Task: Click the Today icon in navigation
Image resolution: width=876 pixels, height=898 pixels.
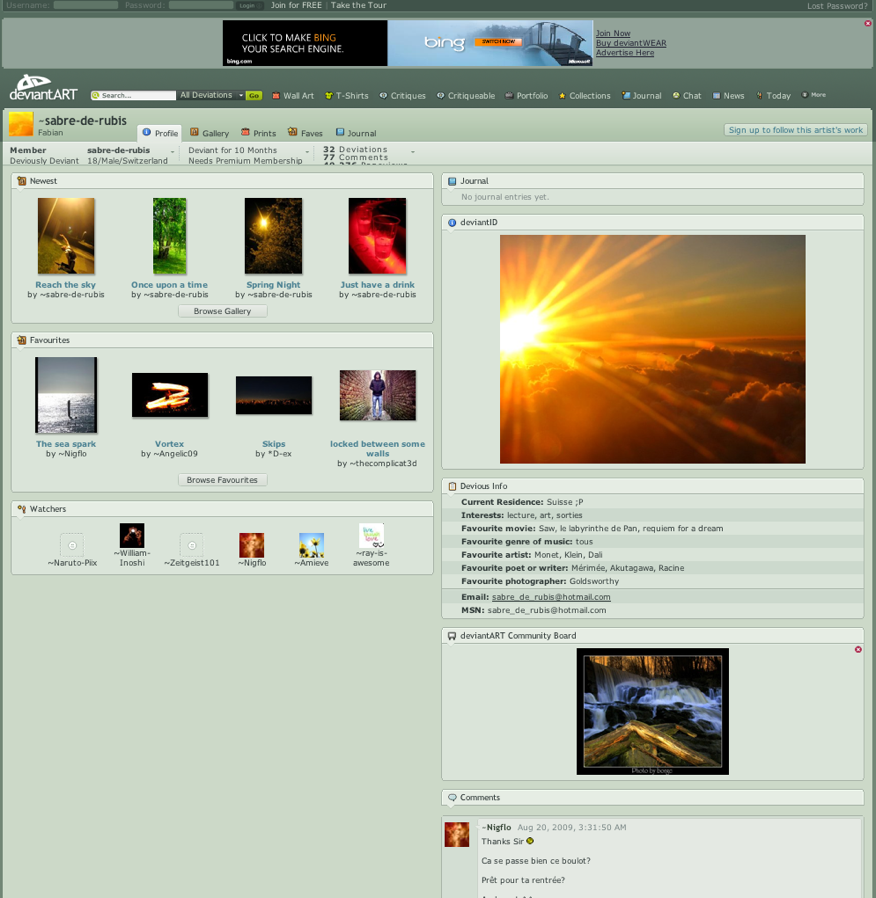Action: tap(760, 96)
